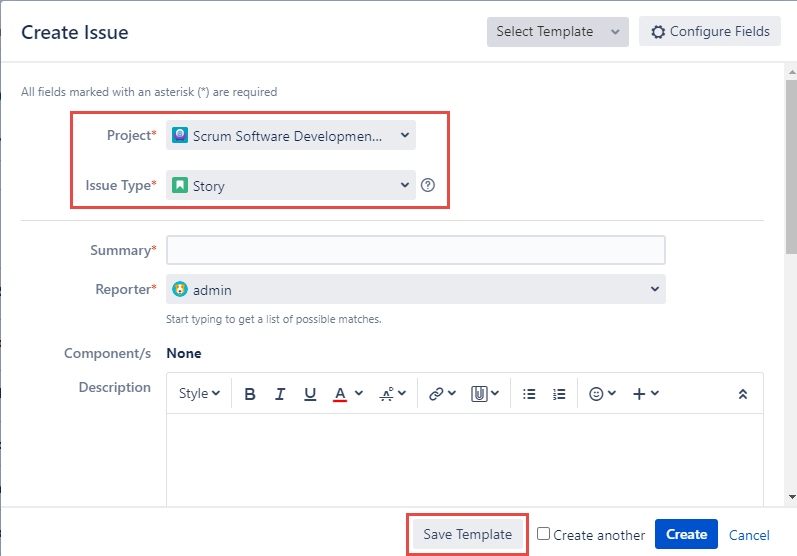Click the attachment icon in editor toolbar
The image size is (797, 556).
click(x=485, y=394)
